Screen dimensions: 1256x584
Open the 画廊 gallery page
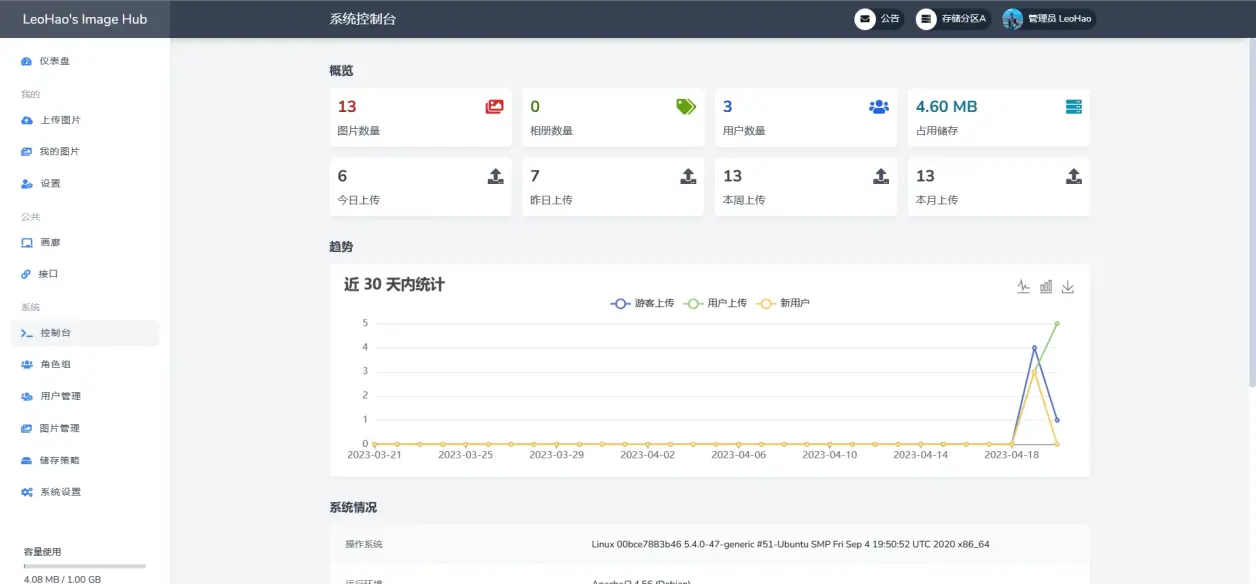(x=85, y=243)
